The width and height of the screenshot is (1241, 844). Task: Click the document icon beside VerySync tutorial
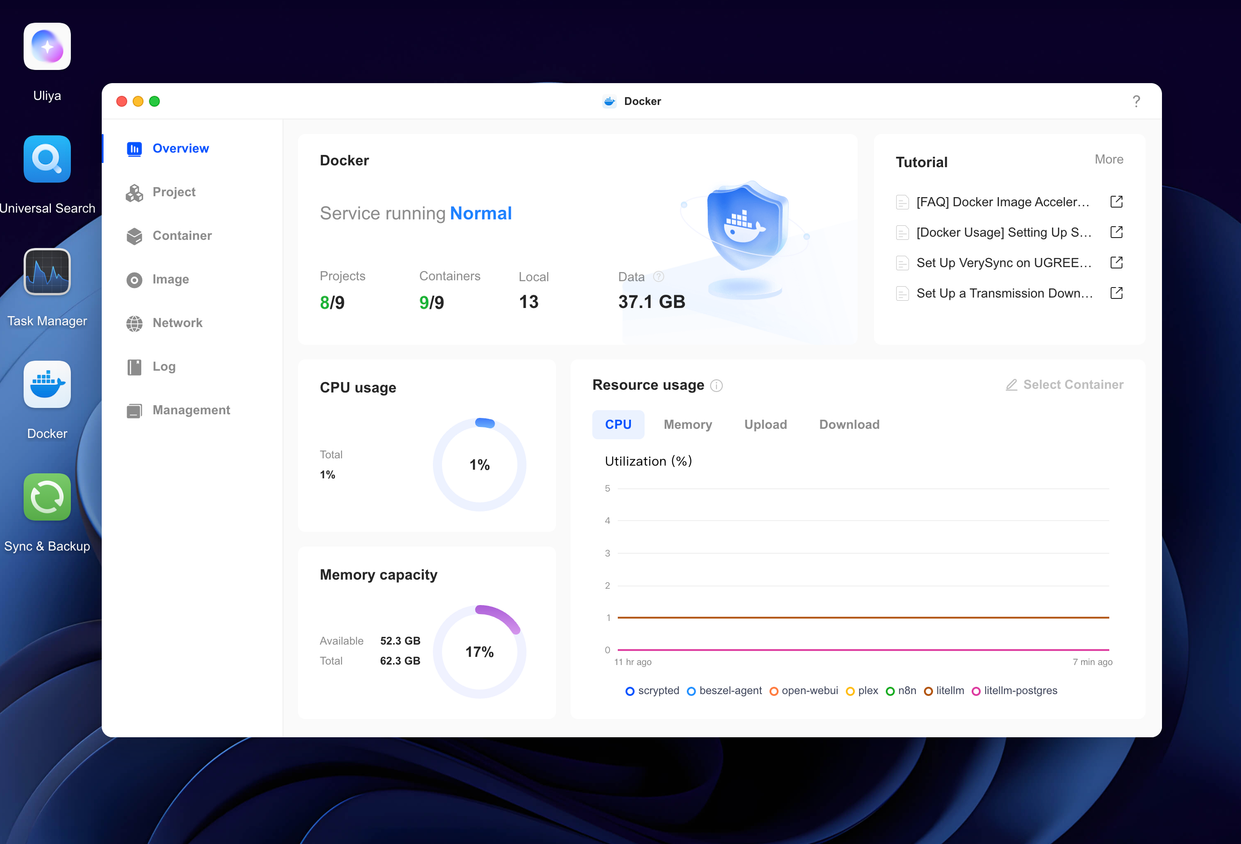click(x=902, y=263)
